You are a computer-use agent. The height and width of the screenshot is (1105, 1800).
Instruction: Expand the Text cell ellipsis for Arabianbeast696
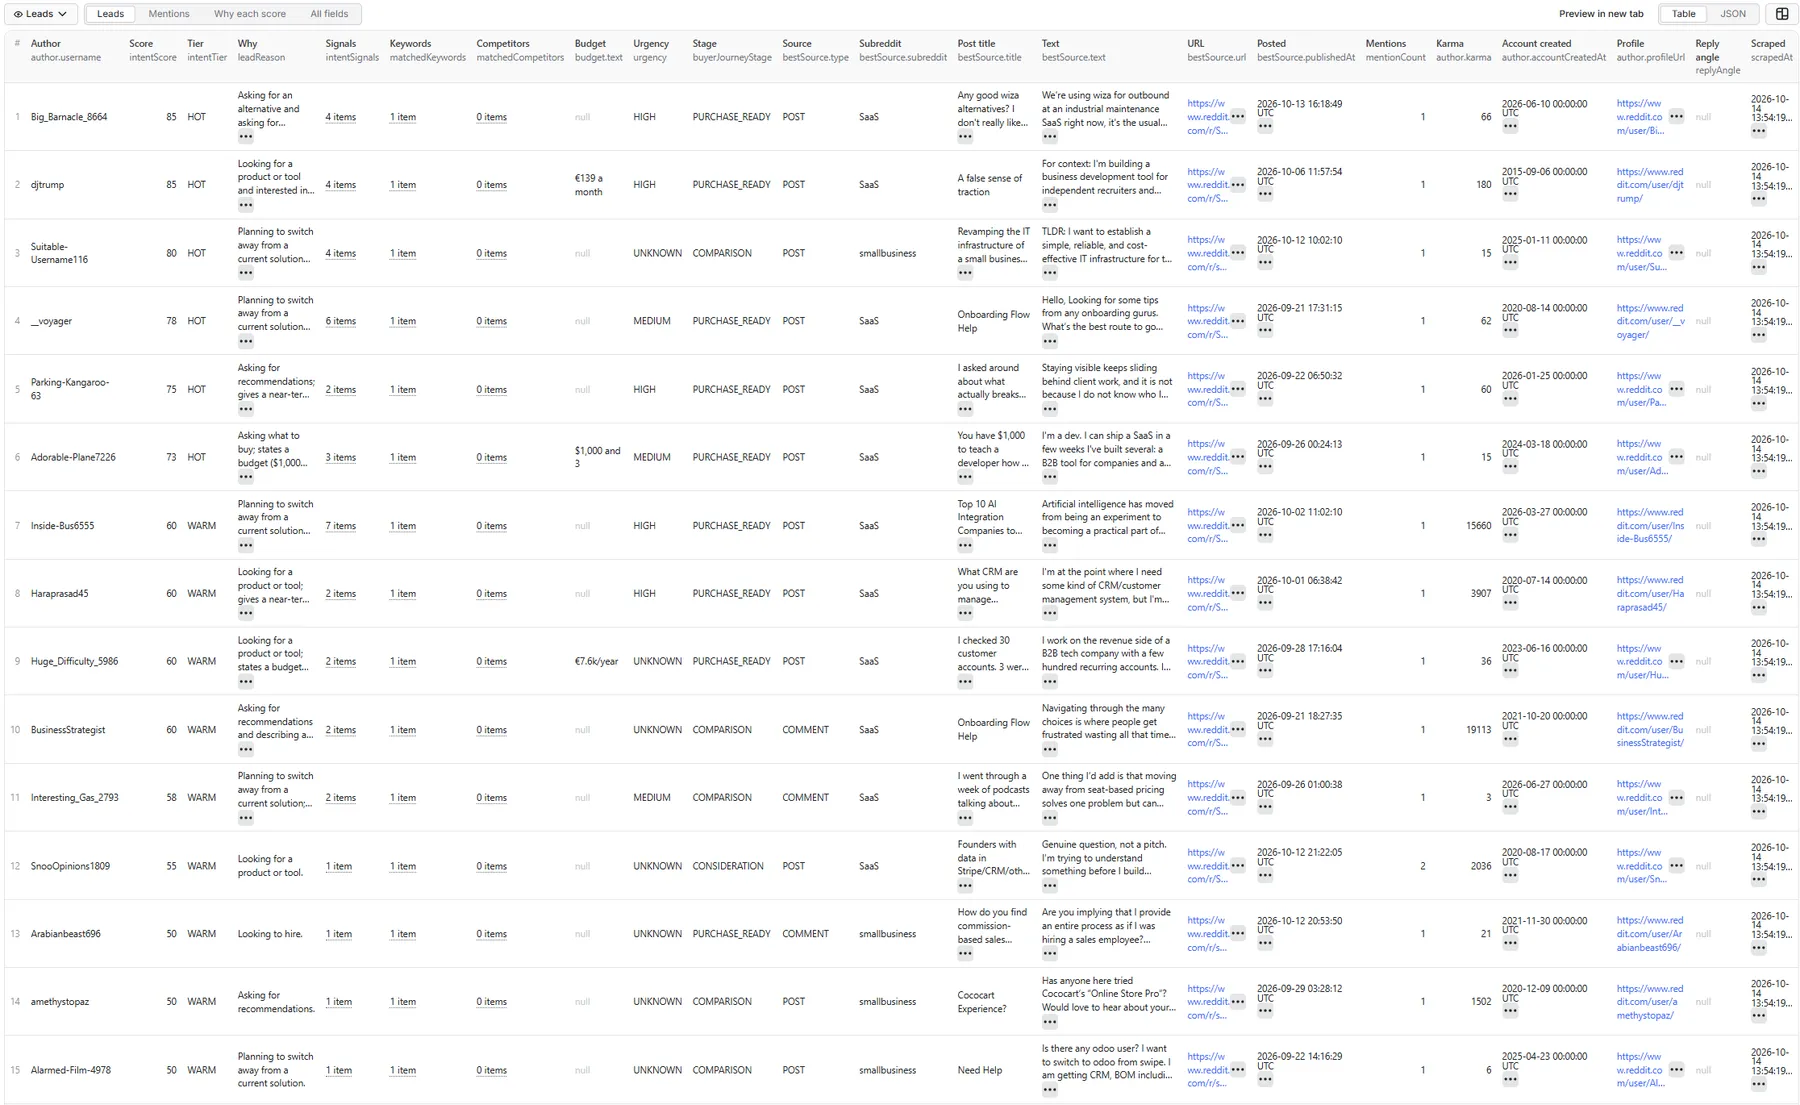[x=1050, y=954]
